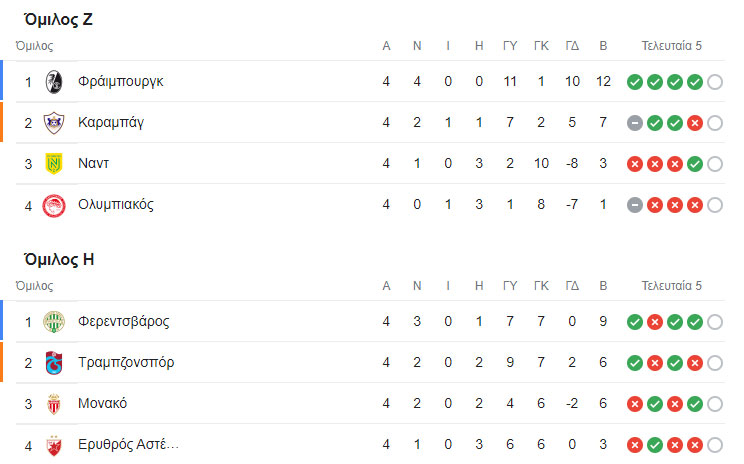
Task: Click the Red Star Belgrade crest
Action: (54, 445)
